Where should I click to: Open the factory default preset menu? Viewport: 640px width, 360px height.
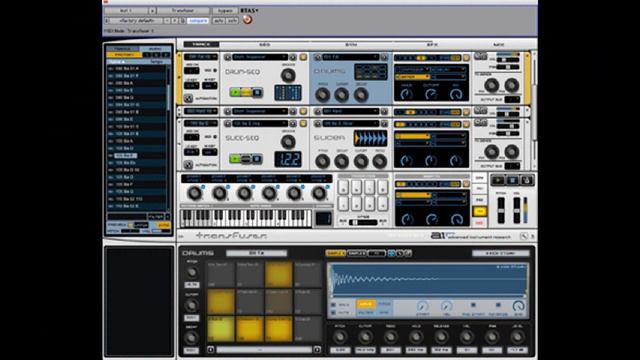tap(137, 20)
